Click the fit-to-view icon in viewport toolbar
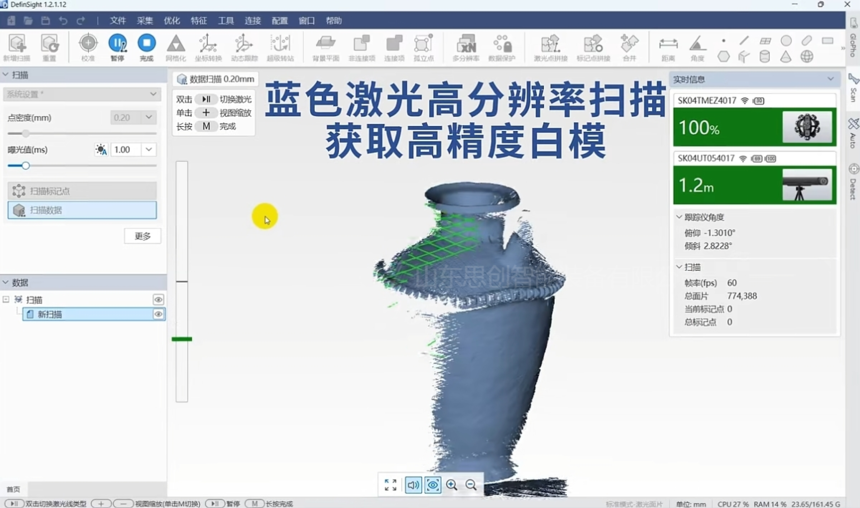Viewport: 860px width, 508px height. tap(391, 485)
